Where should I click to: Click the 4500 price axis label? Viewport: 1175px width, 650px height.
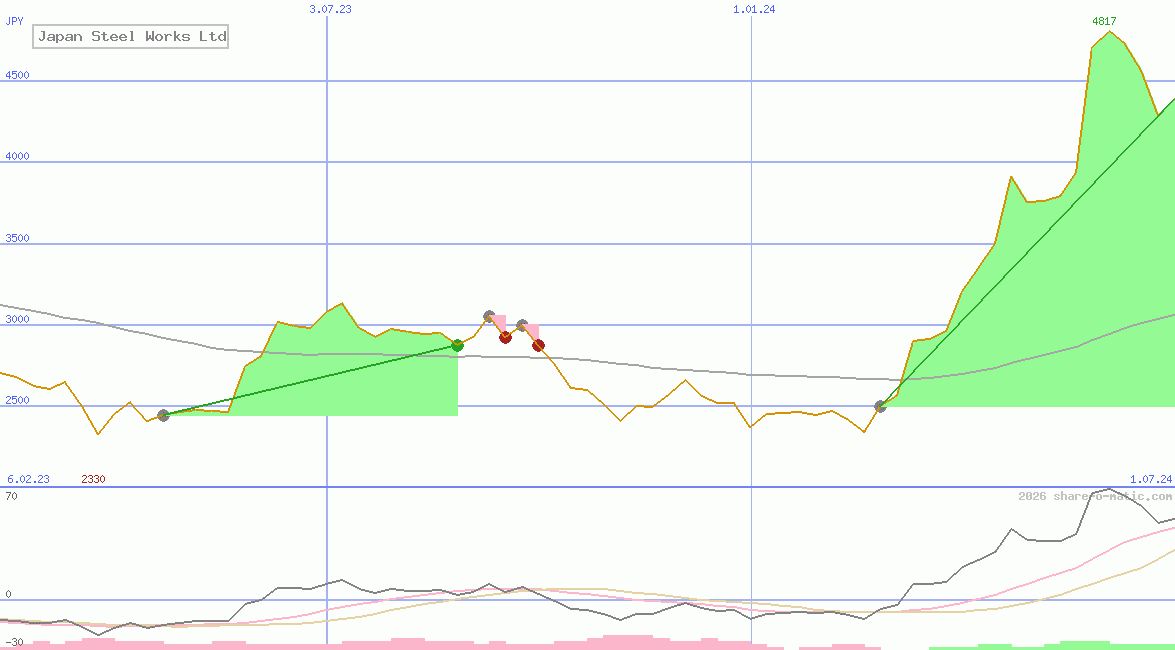(x=16, y=75)
